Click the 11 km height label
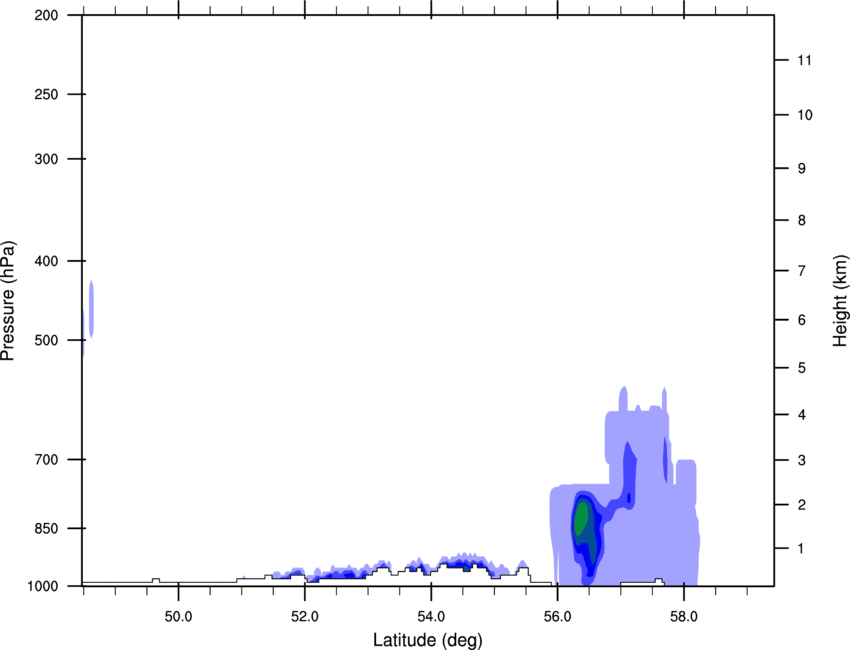Screen dimensions: 850x650 (x=805, y=60)
